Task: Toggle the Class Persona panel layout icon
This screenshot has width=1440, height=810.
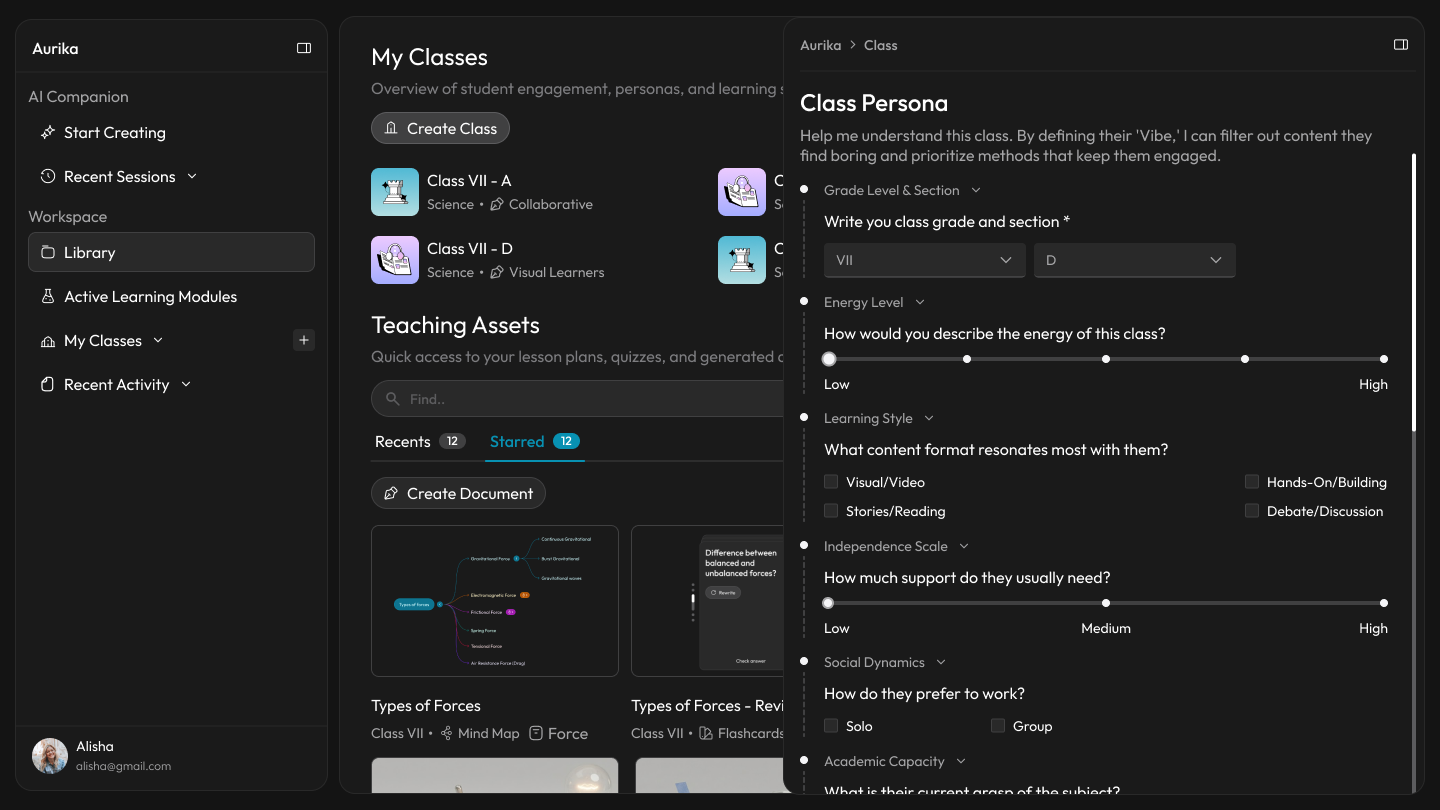Action: 1401,45
